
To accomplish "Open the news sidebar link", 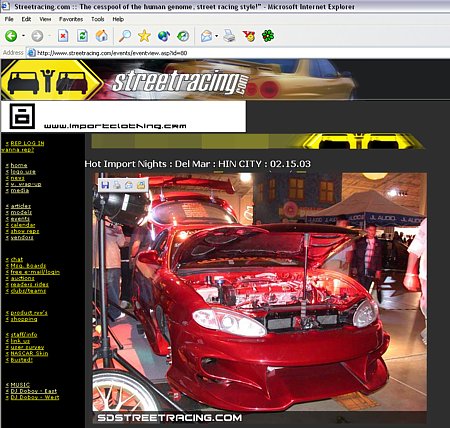I will (17, 178).
